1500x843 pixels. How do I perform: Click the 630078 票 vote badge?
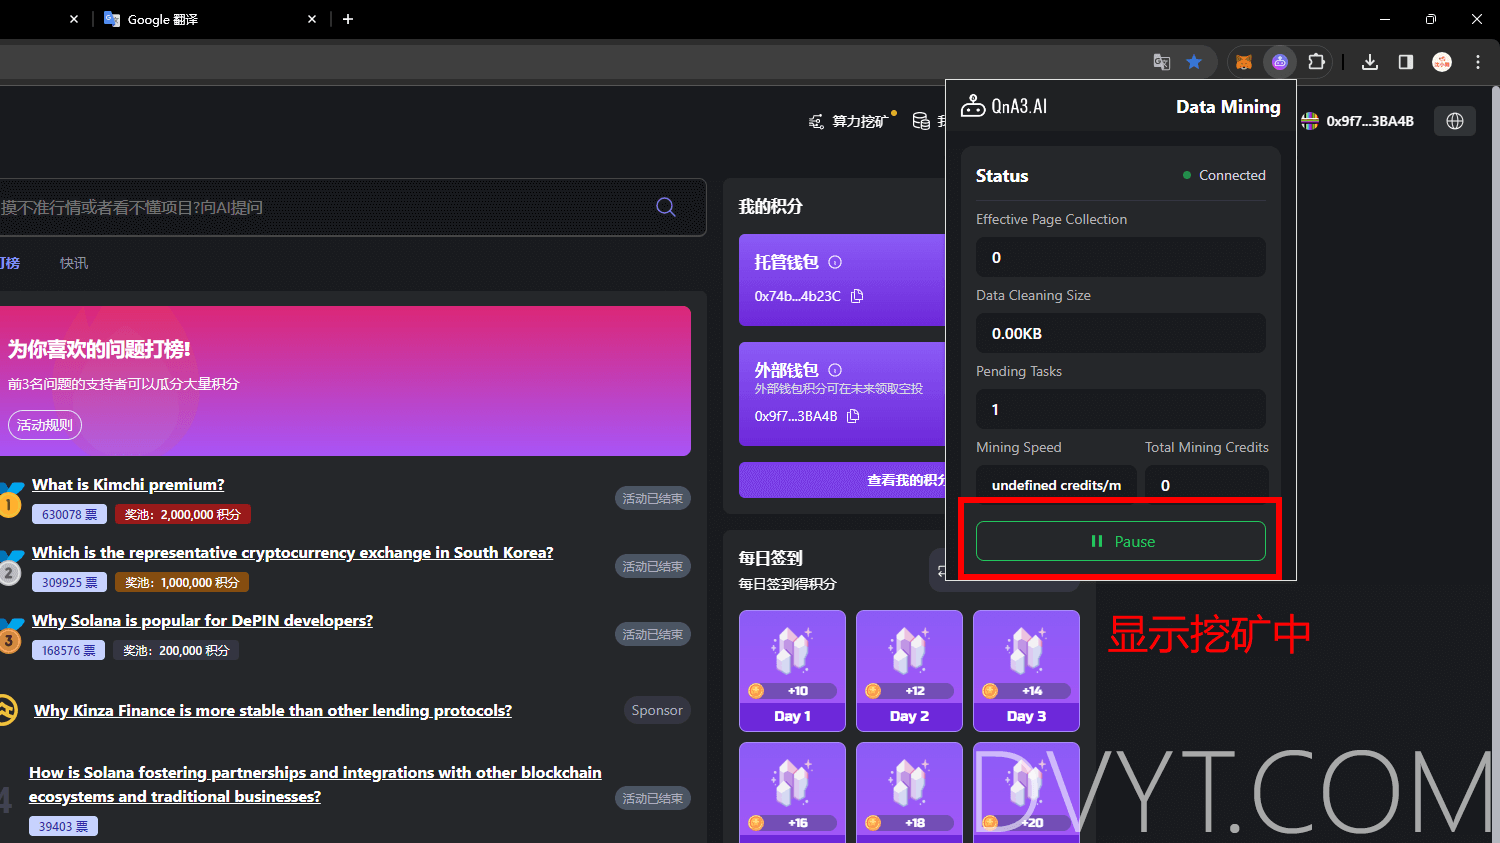(70, 514)
